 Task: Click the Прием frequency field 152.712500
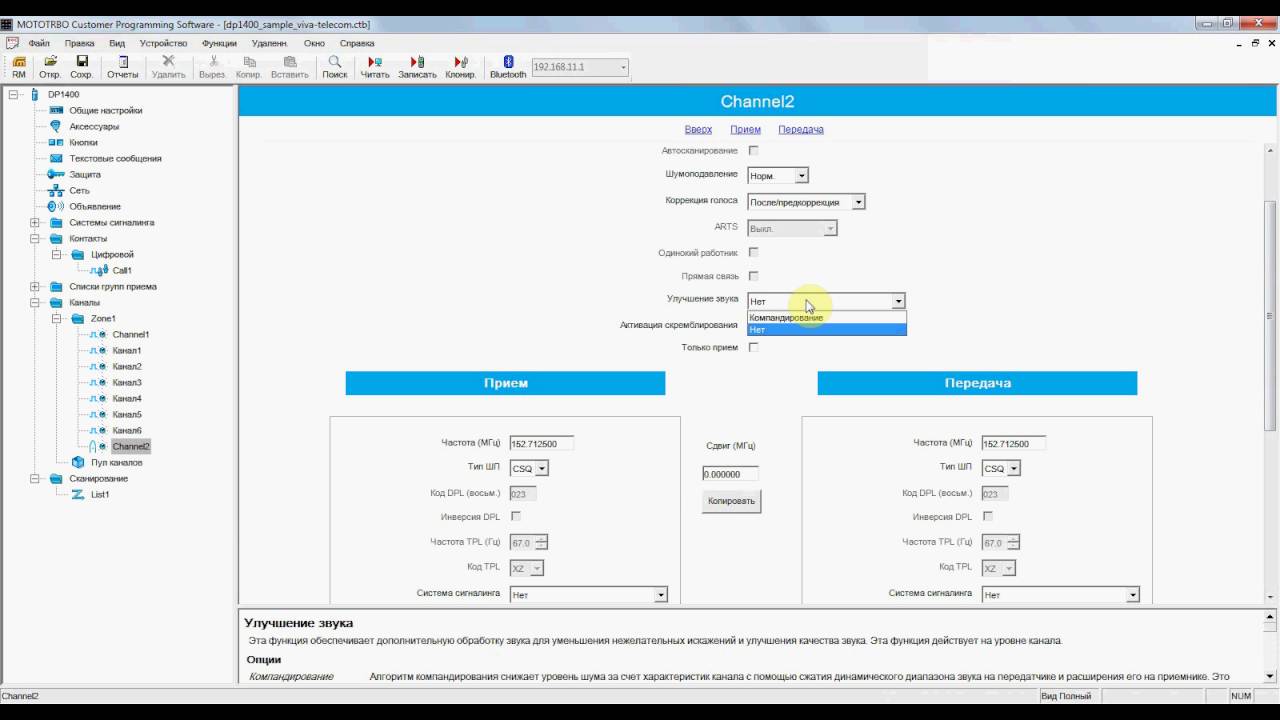coord(541,443)
